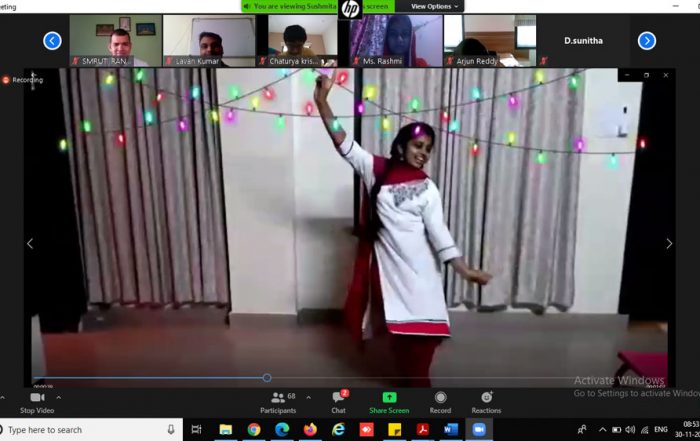Click the People icon in system tray
700x441 pixels.
point(582,429)
